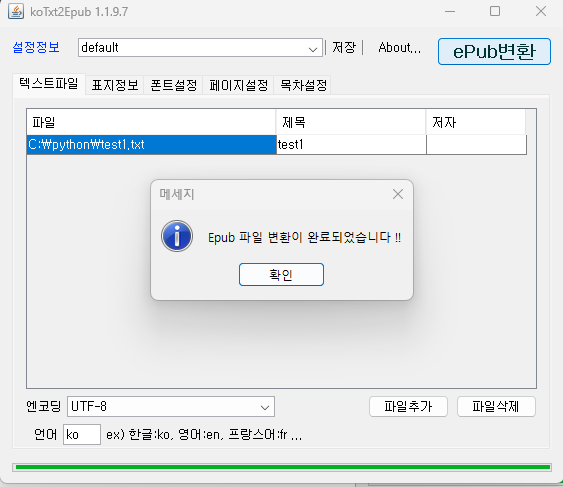Viewport: 563px width, 487px height.
Task: Switch to the 폰트설정 tab
Action: (173, 85)
